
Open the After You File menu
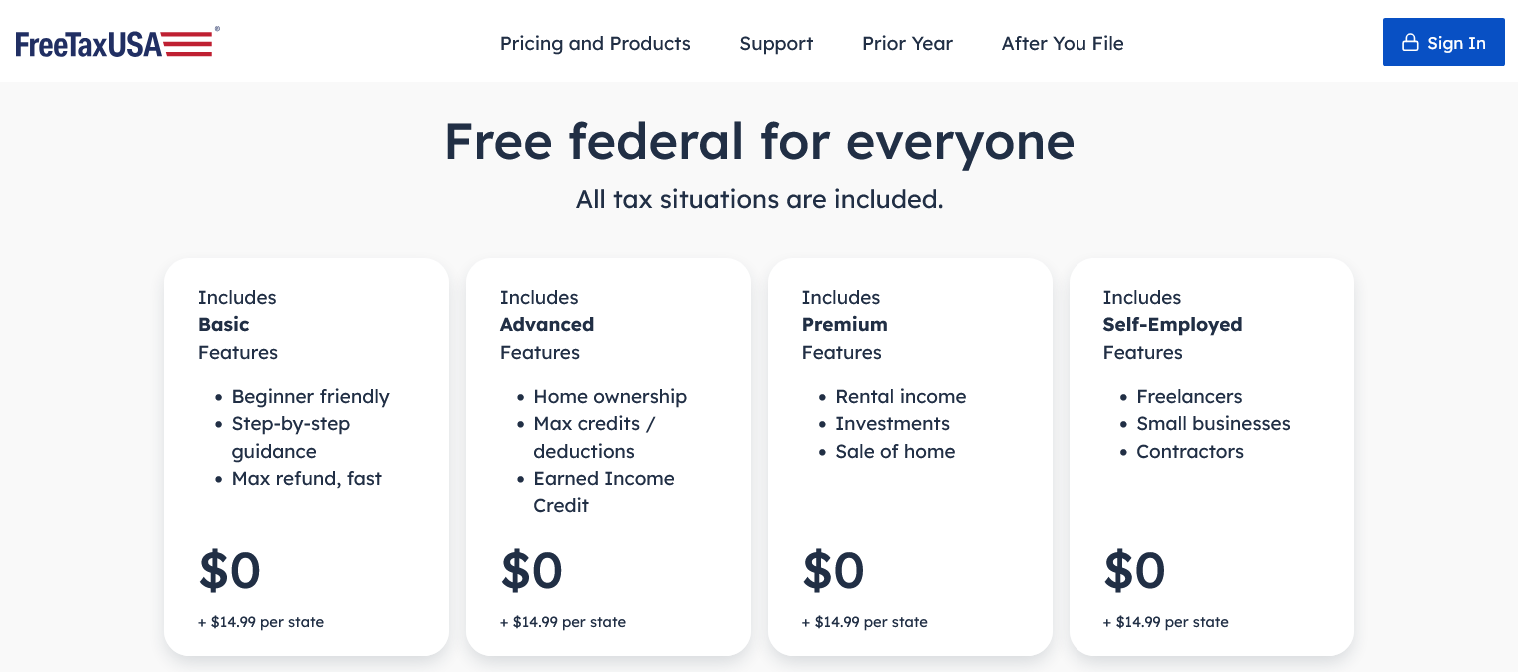[1062, 44]
